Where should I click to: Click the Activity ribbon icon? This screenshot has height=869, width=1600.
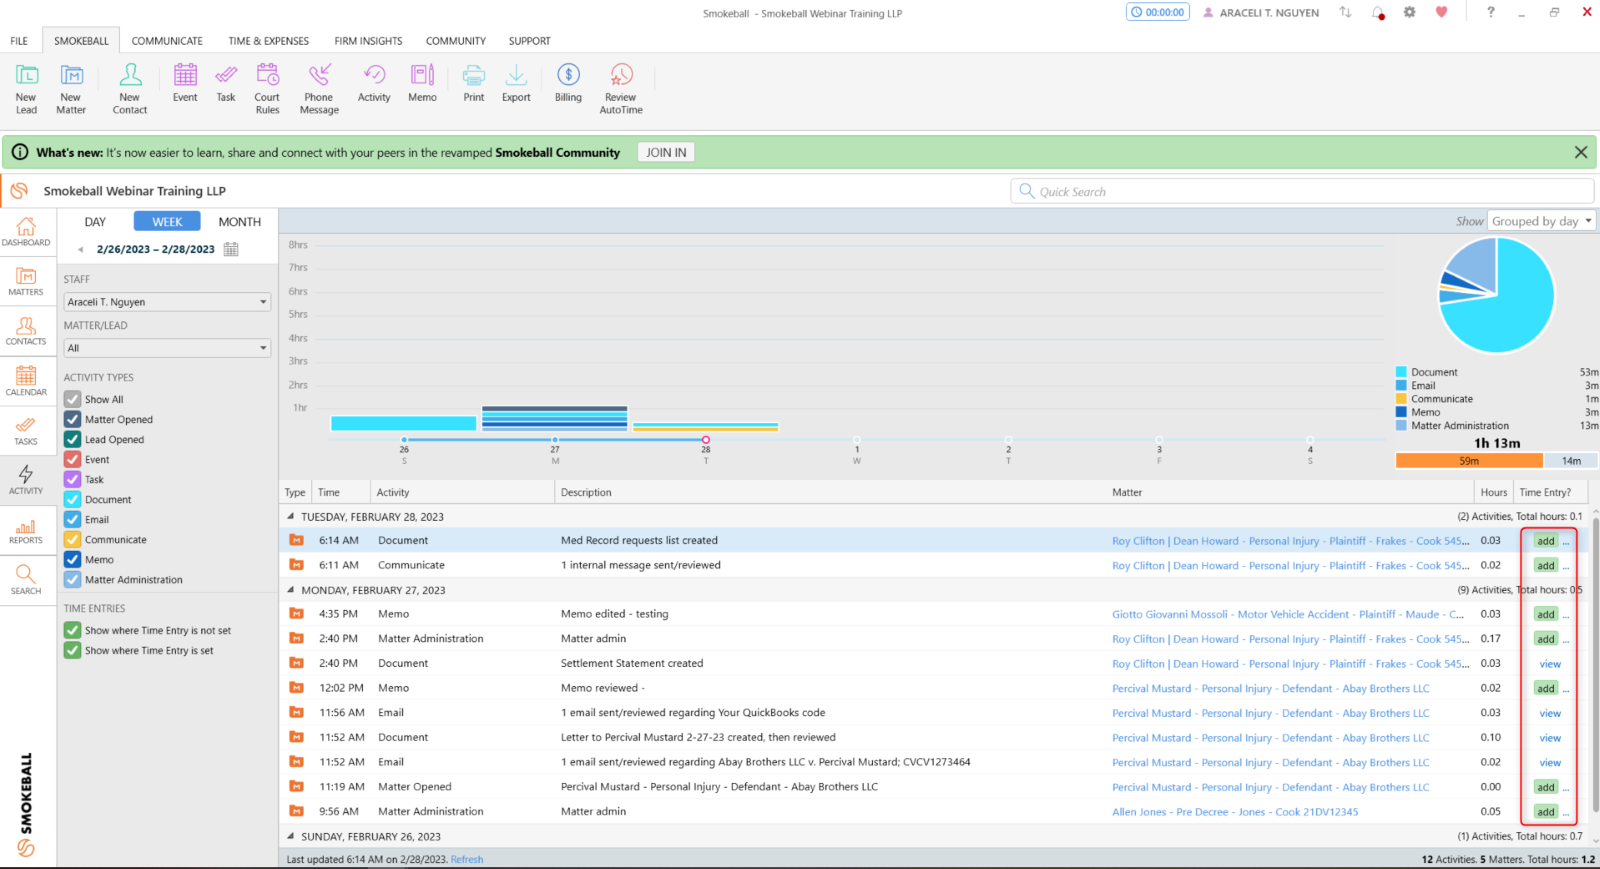[x=374, y=82]
